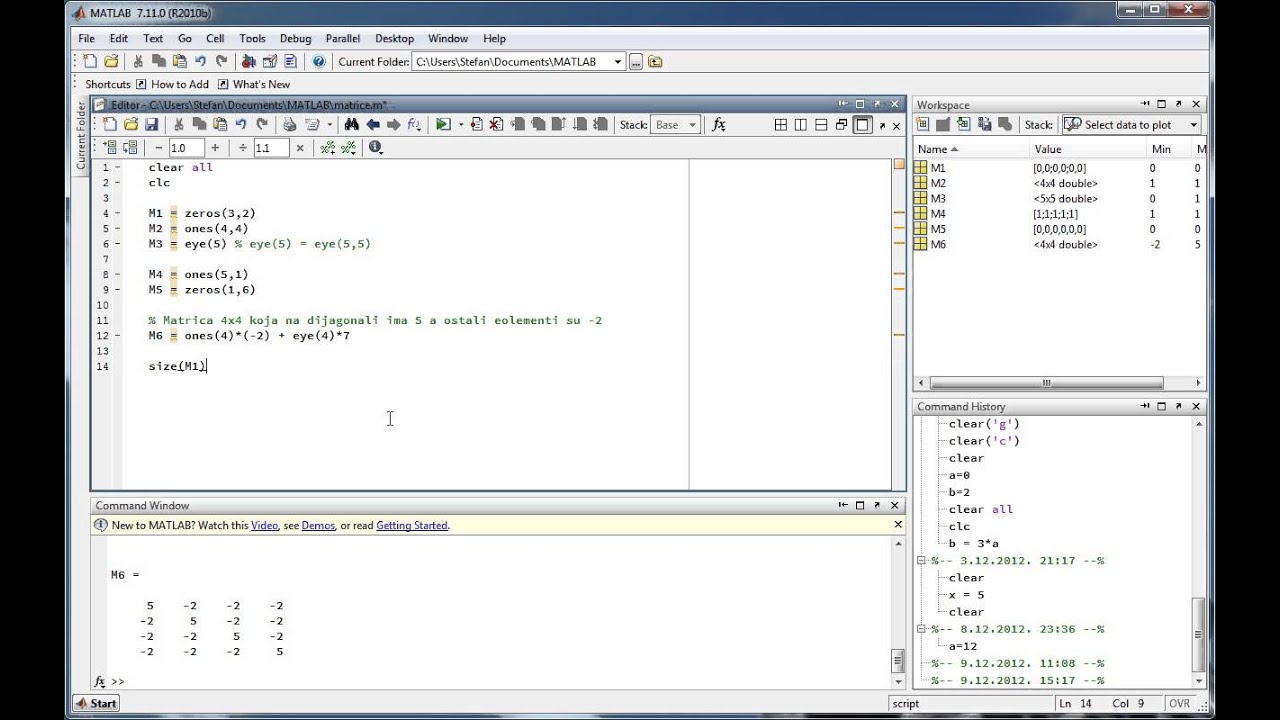This screenshot has width=1280, height=720.
Task: Click increment plus button beside 1.0
Action: point(215,147)
